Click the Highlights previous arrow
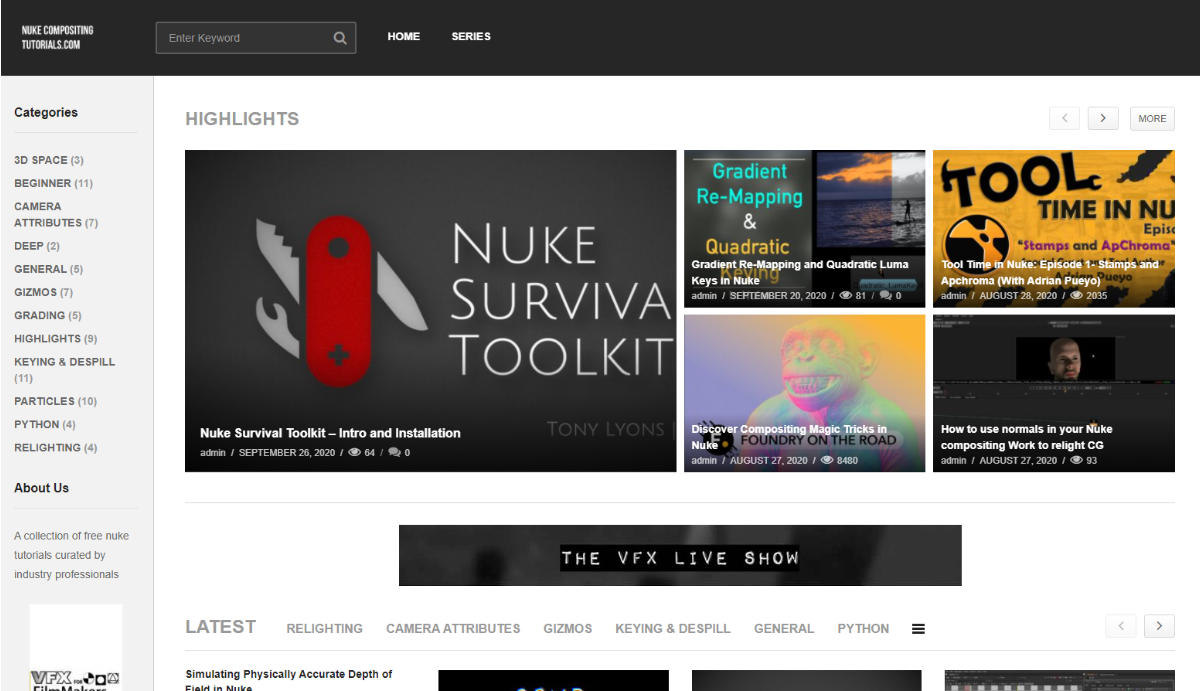 (1064, 118)
